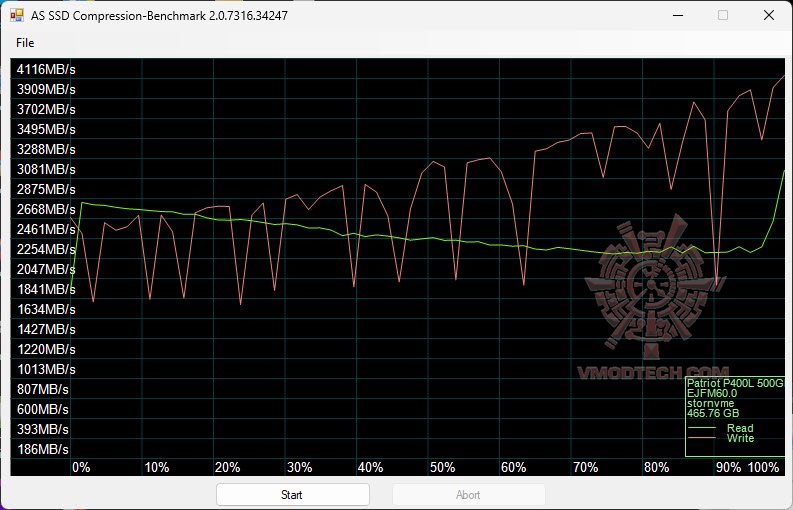The height and width of the screenshot is (510, 793).
Task: Click the 2047MB/s axis label
Action: [46, 269]
